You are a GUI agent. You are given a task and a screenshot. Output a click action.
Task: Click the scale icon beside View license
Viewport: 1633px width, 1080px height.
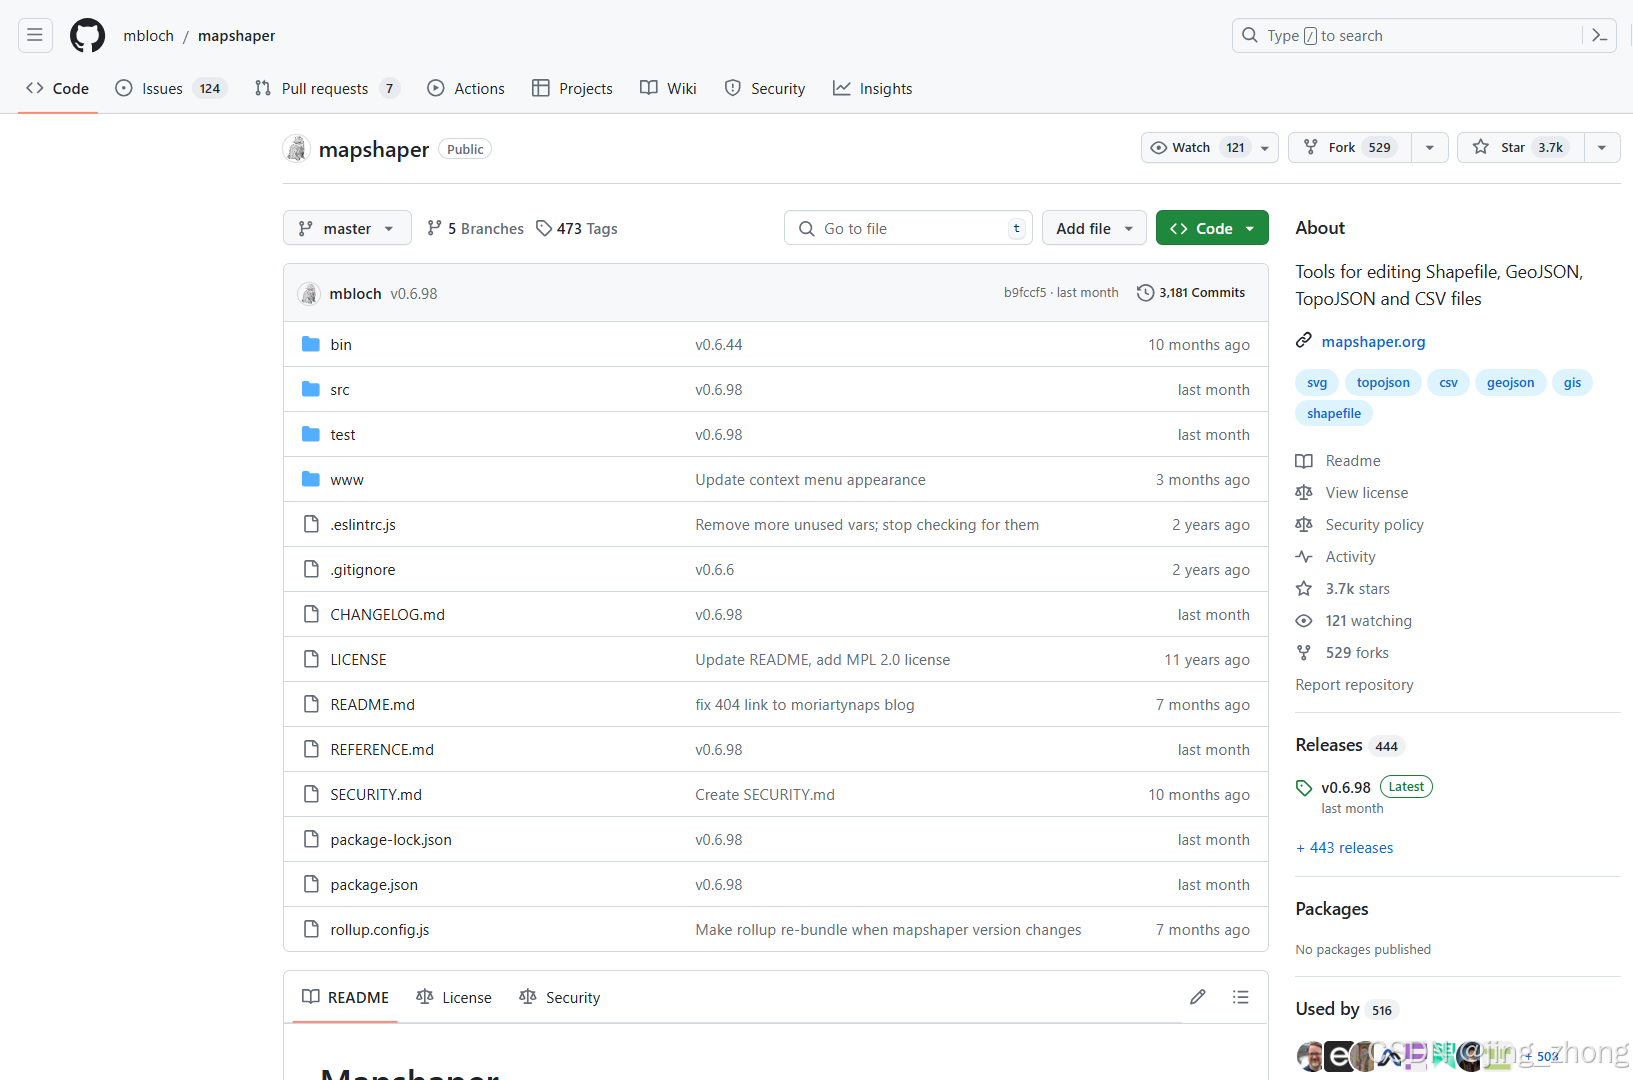click(x=1304, y=493)
